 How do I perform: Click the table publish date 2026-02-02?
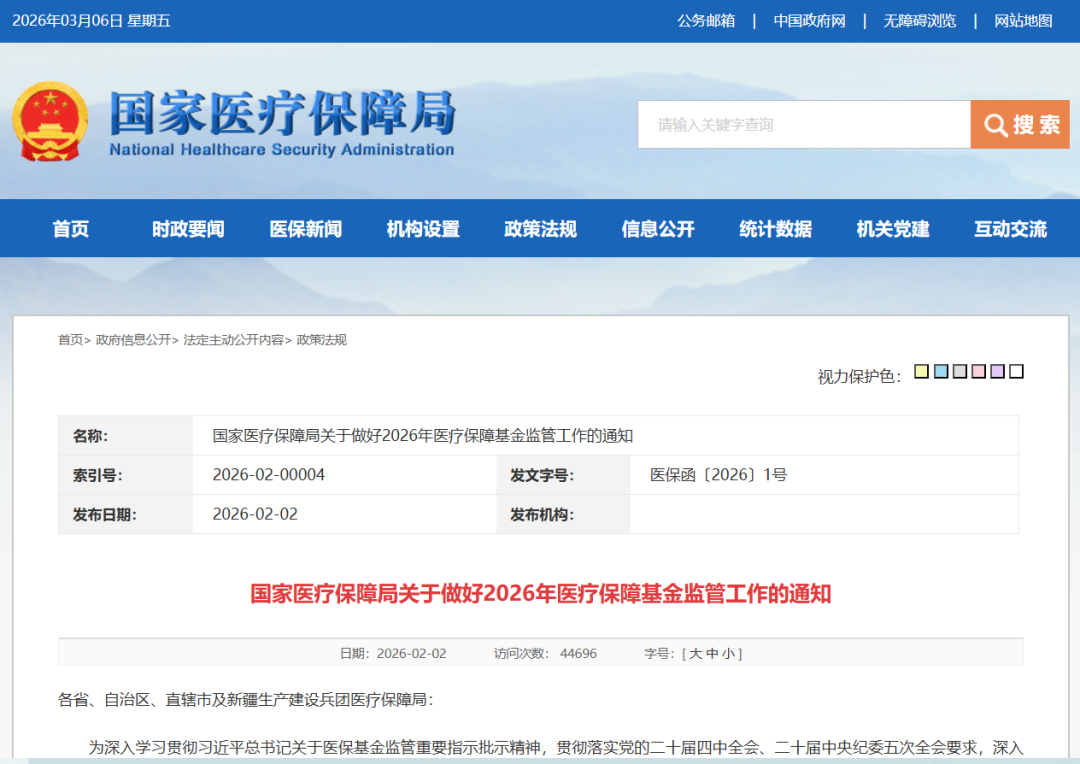[255, 514]
